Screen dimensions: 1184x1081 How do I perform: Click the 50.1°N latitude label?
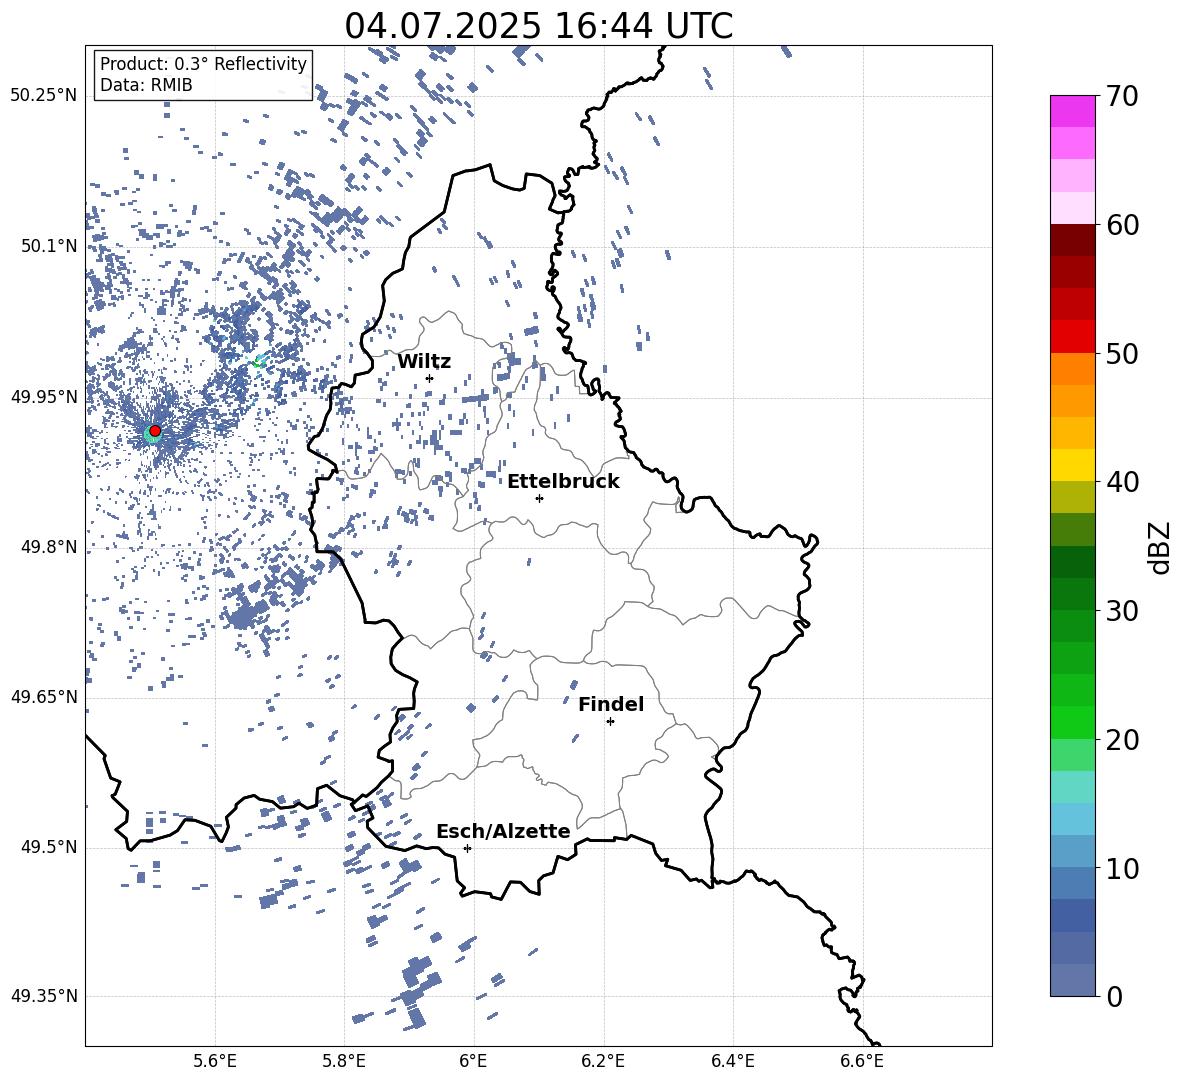48,246
